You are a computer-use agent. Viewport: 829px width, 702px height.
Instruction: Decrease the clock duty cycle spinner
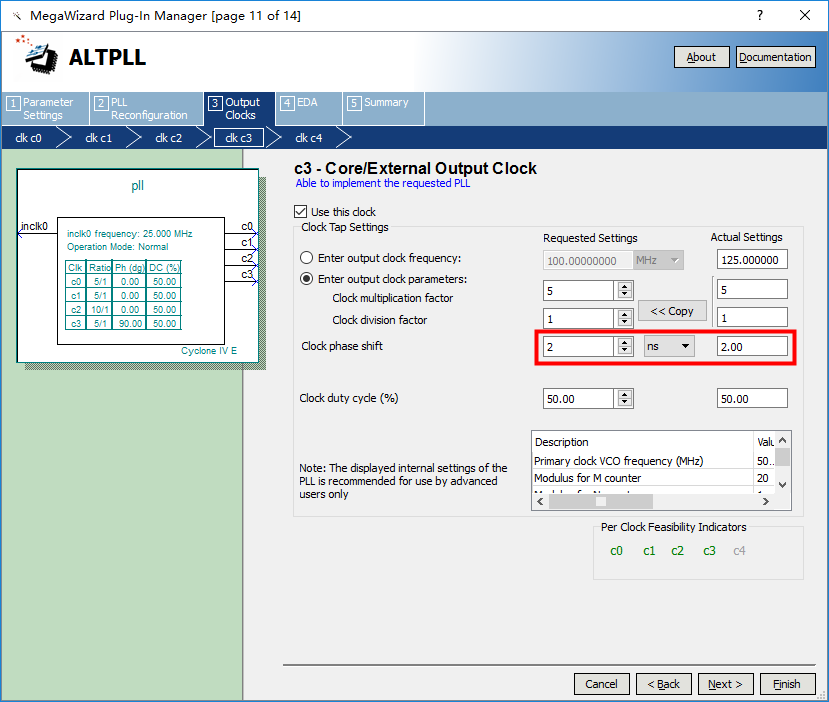(625, 403)
